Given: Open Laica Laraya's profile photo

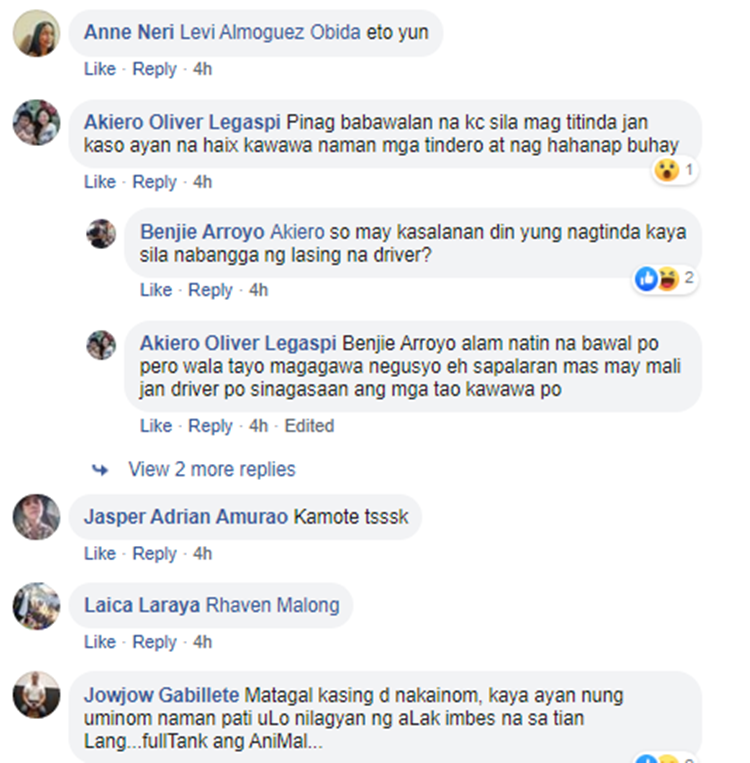Looking at the screenshot, I should tap(37, 606).
